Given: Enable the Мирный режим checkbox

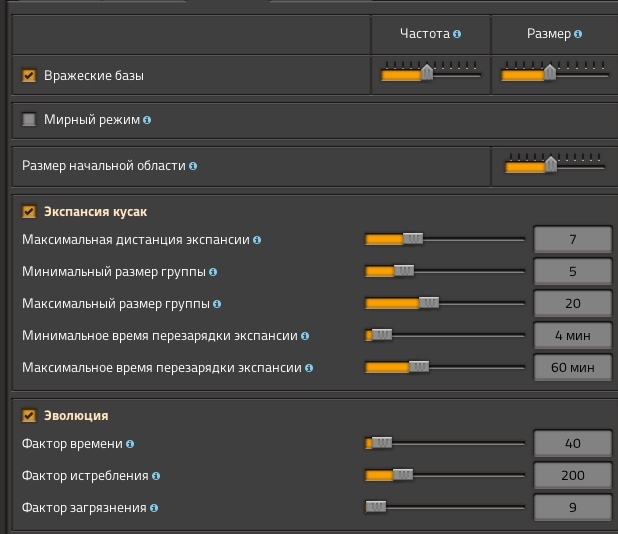Looking at the screenshot, I should click(x=29, y=120).
